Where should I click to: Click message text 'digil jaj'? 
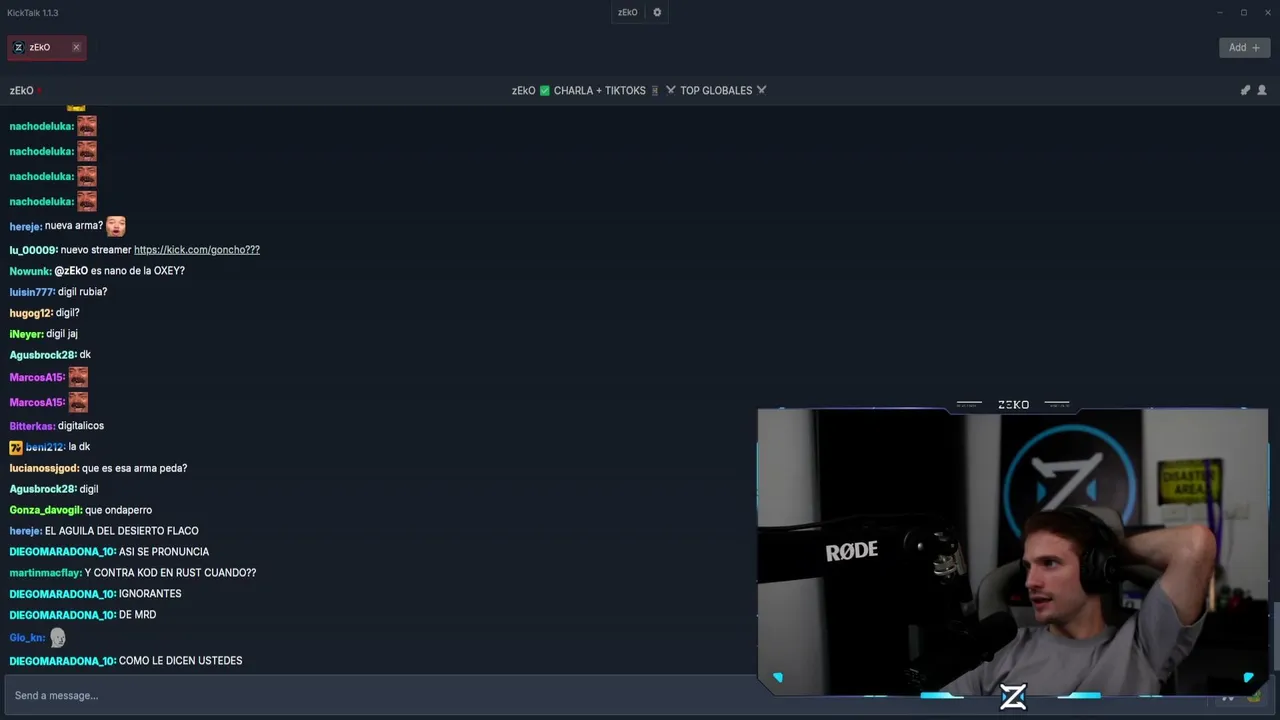pos(62,334)
